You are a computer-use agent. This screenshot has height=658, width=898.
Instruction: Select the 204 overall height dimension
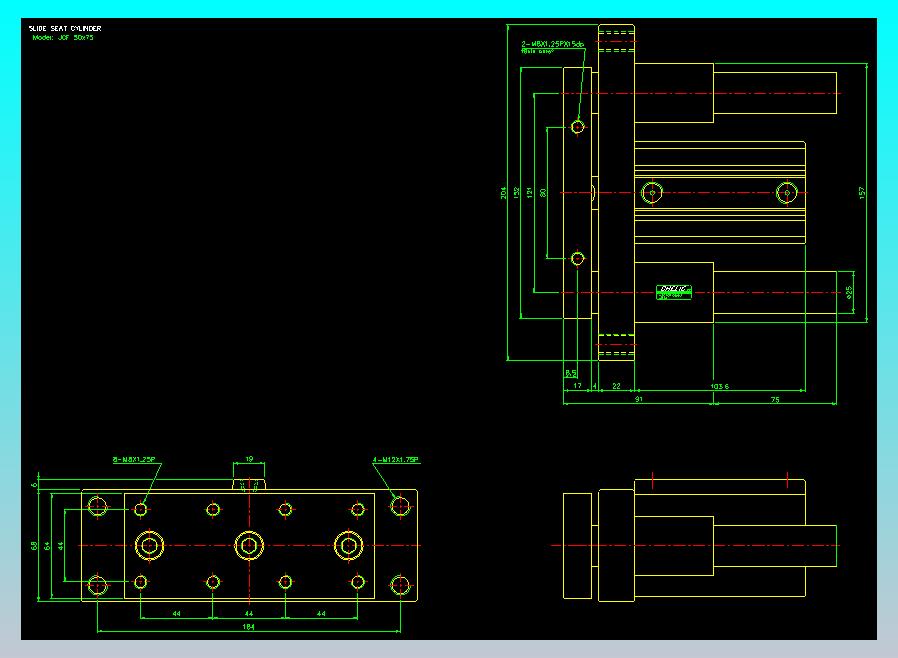point(503,192)
